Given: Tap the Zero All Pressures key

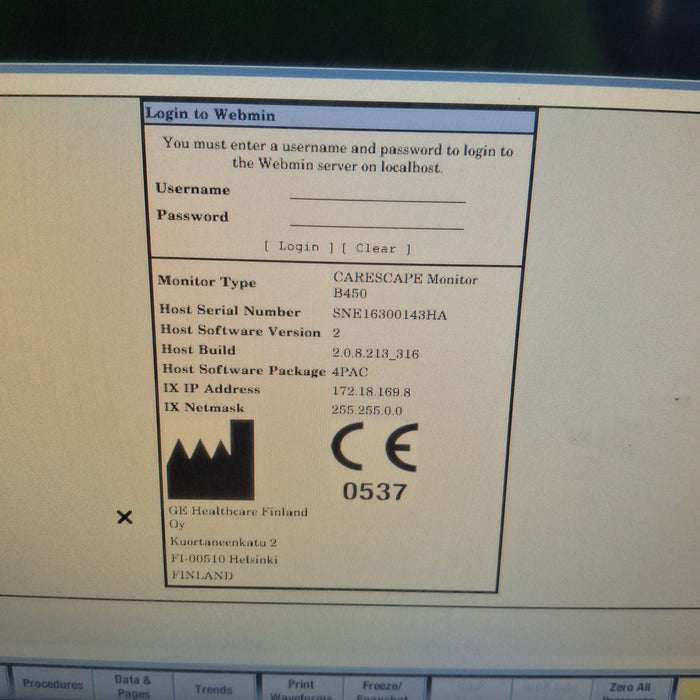Looking at the screenshot, I should point(628,689).
